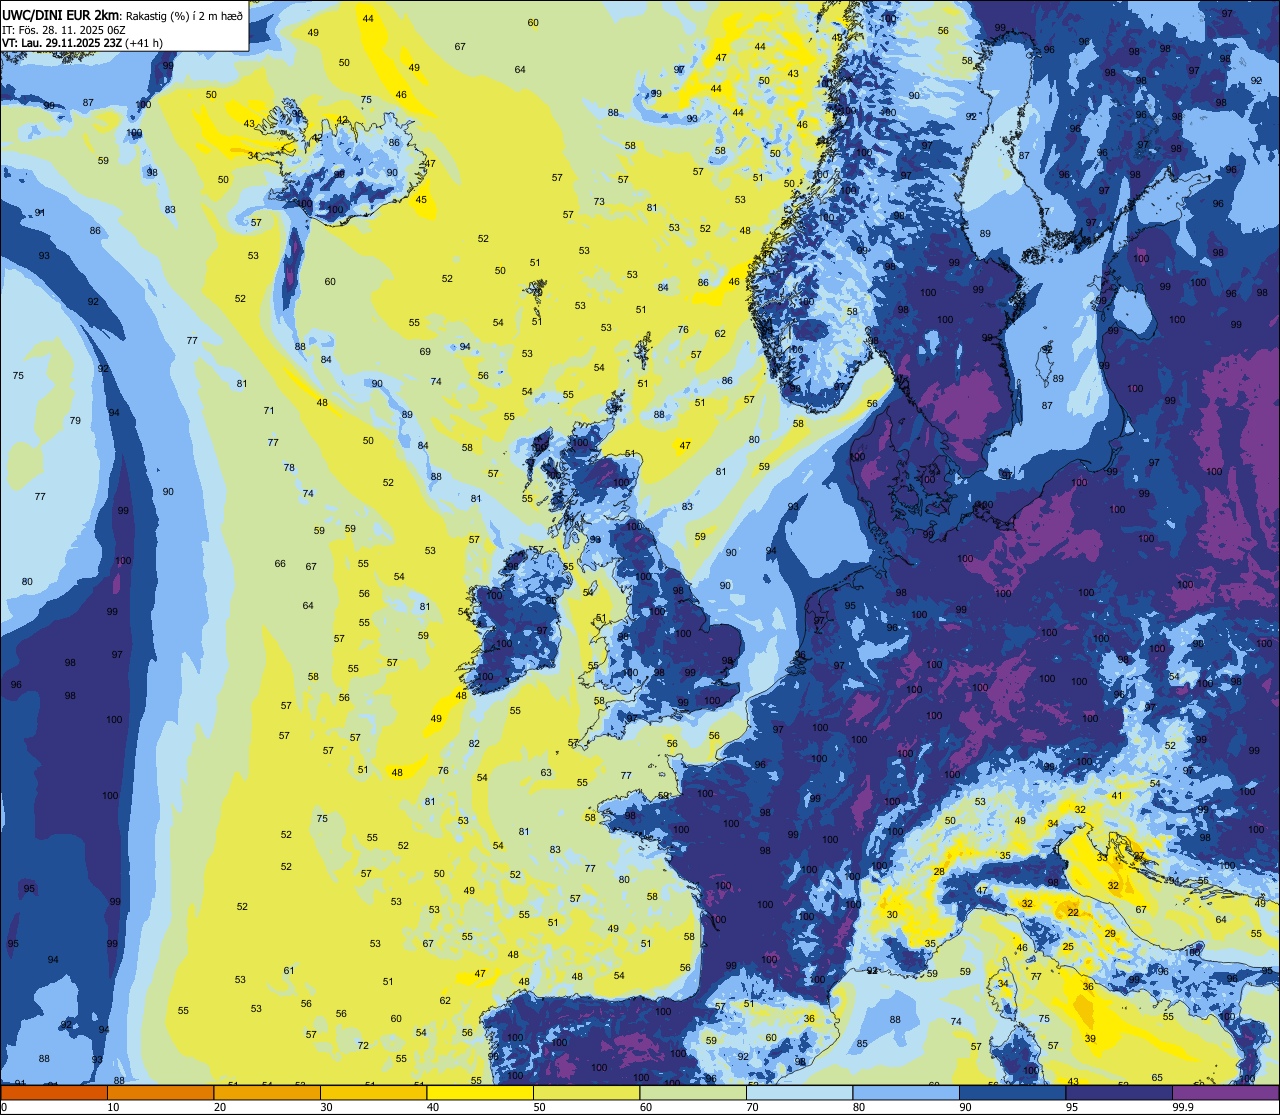Select the 30–40 legend color segment

(373, 1092)
